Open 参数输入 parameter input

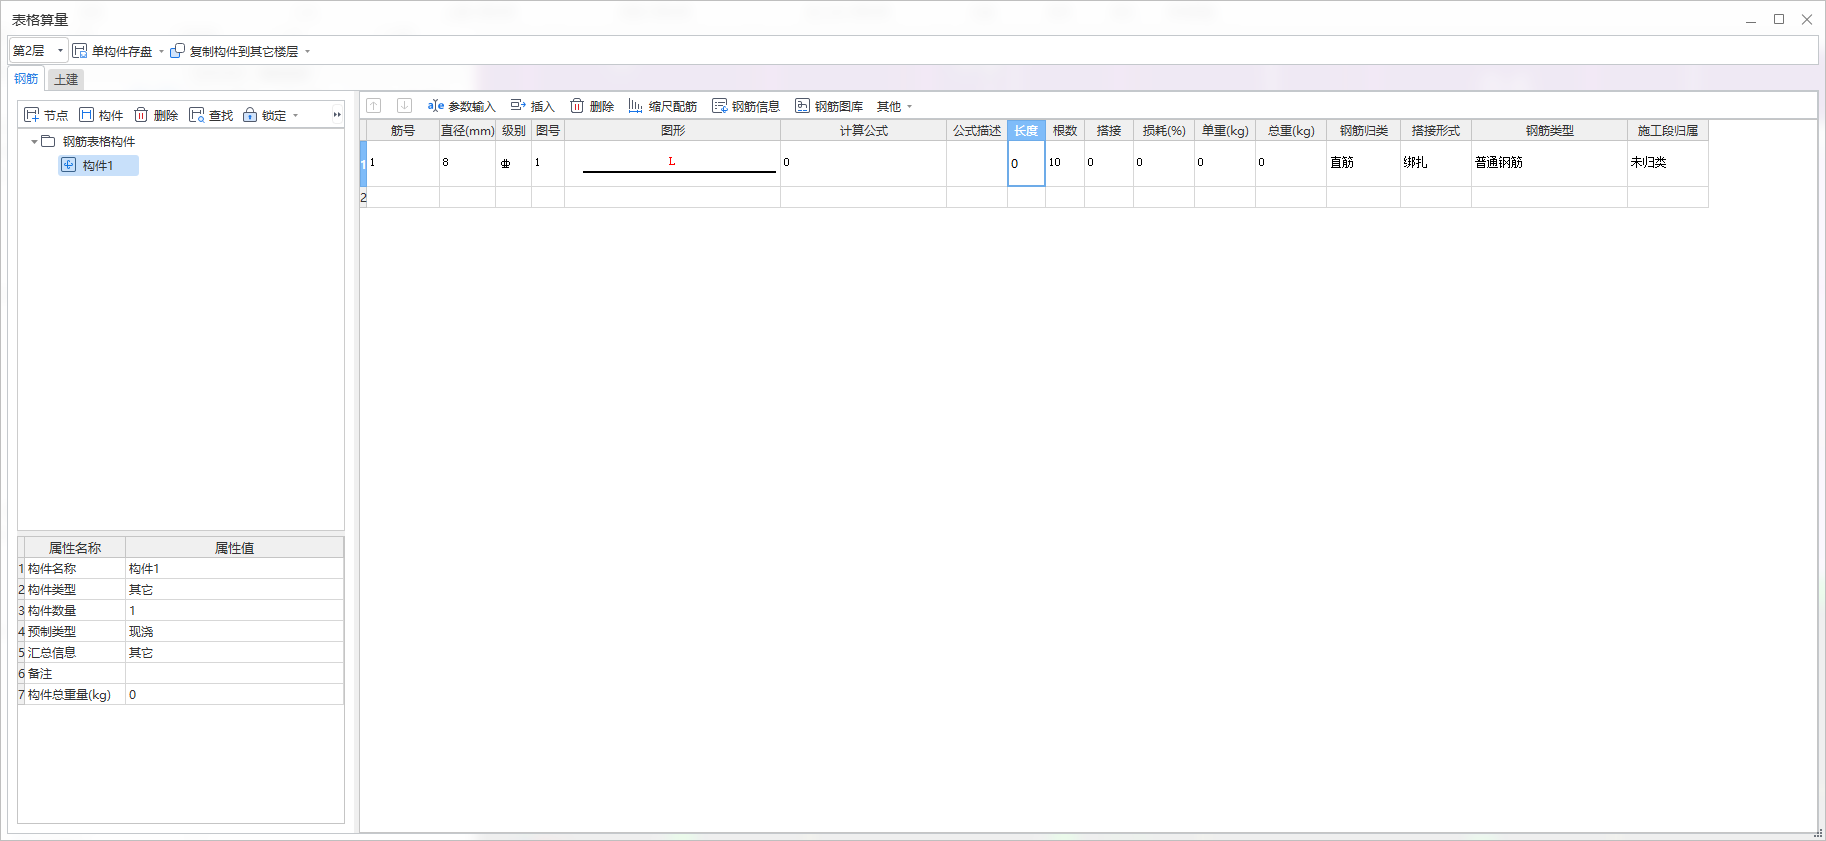click(x=461, y=106)
